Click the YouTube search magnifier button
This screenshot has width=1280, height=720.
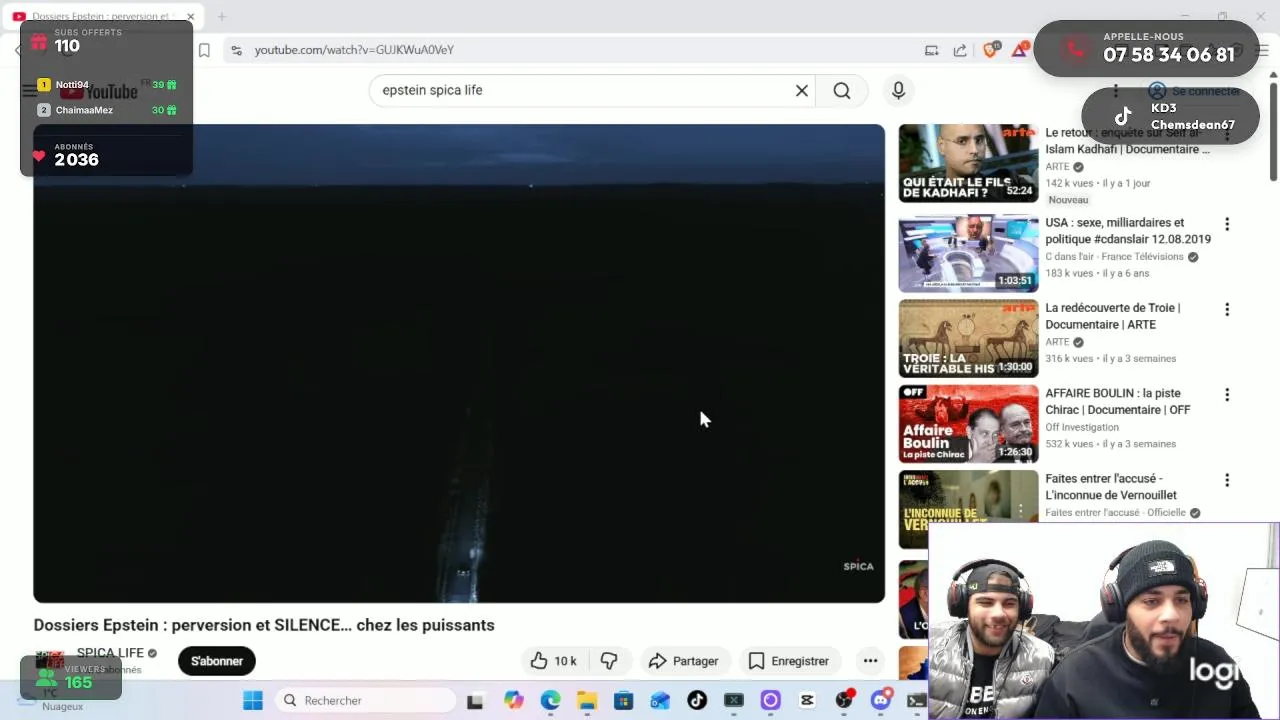click(x=842, y=90)
